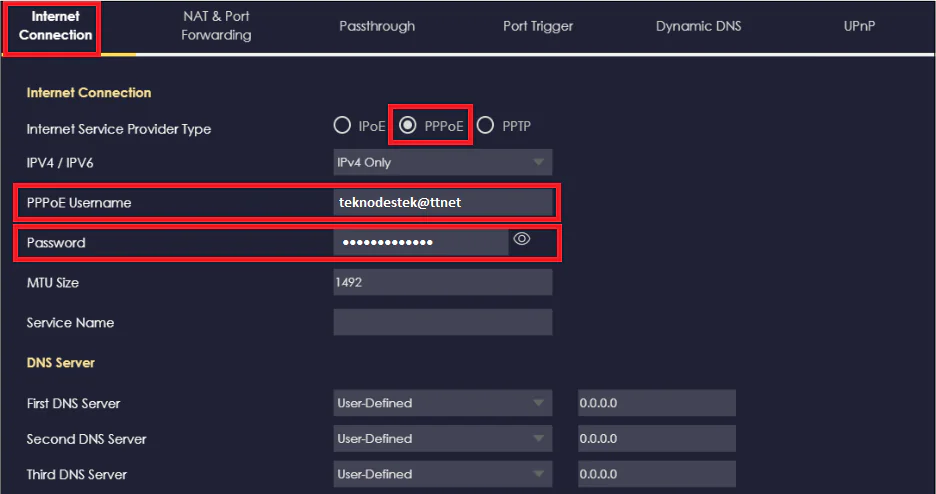Screen dimensions: 936x494
Task: Open the NAT & Port Forwarding tab
Action: pyautogui.click(x=216, y=27)
